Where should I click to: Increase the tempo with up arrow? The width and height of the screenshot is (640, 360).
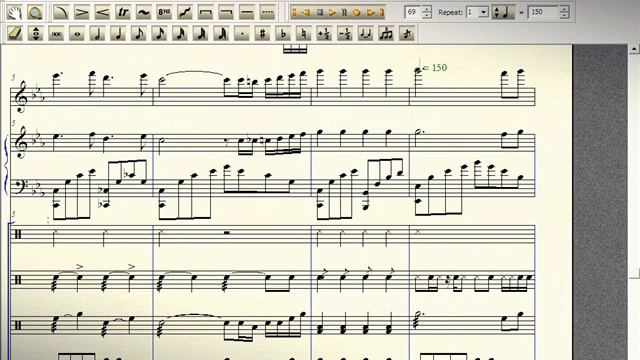(x=564, y=9)
